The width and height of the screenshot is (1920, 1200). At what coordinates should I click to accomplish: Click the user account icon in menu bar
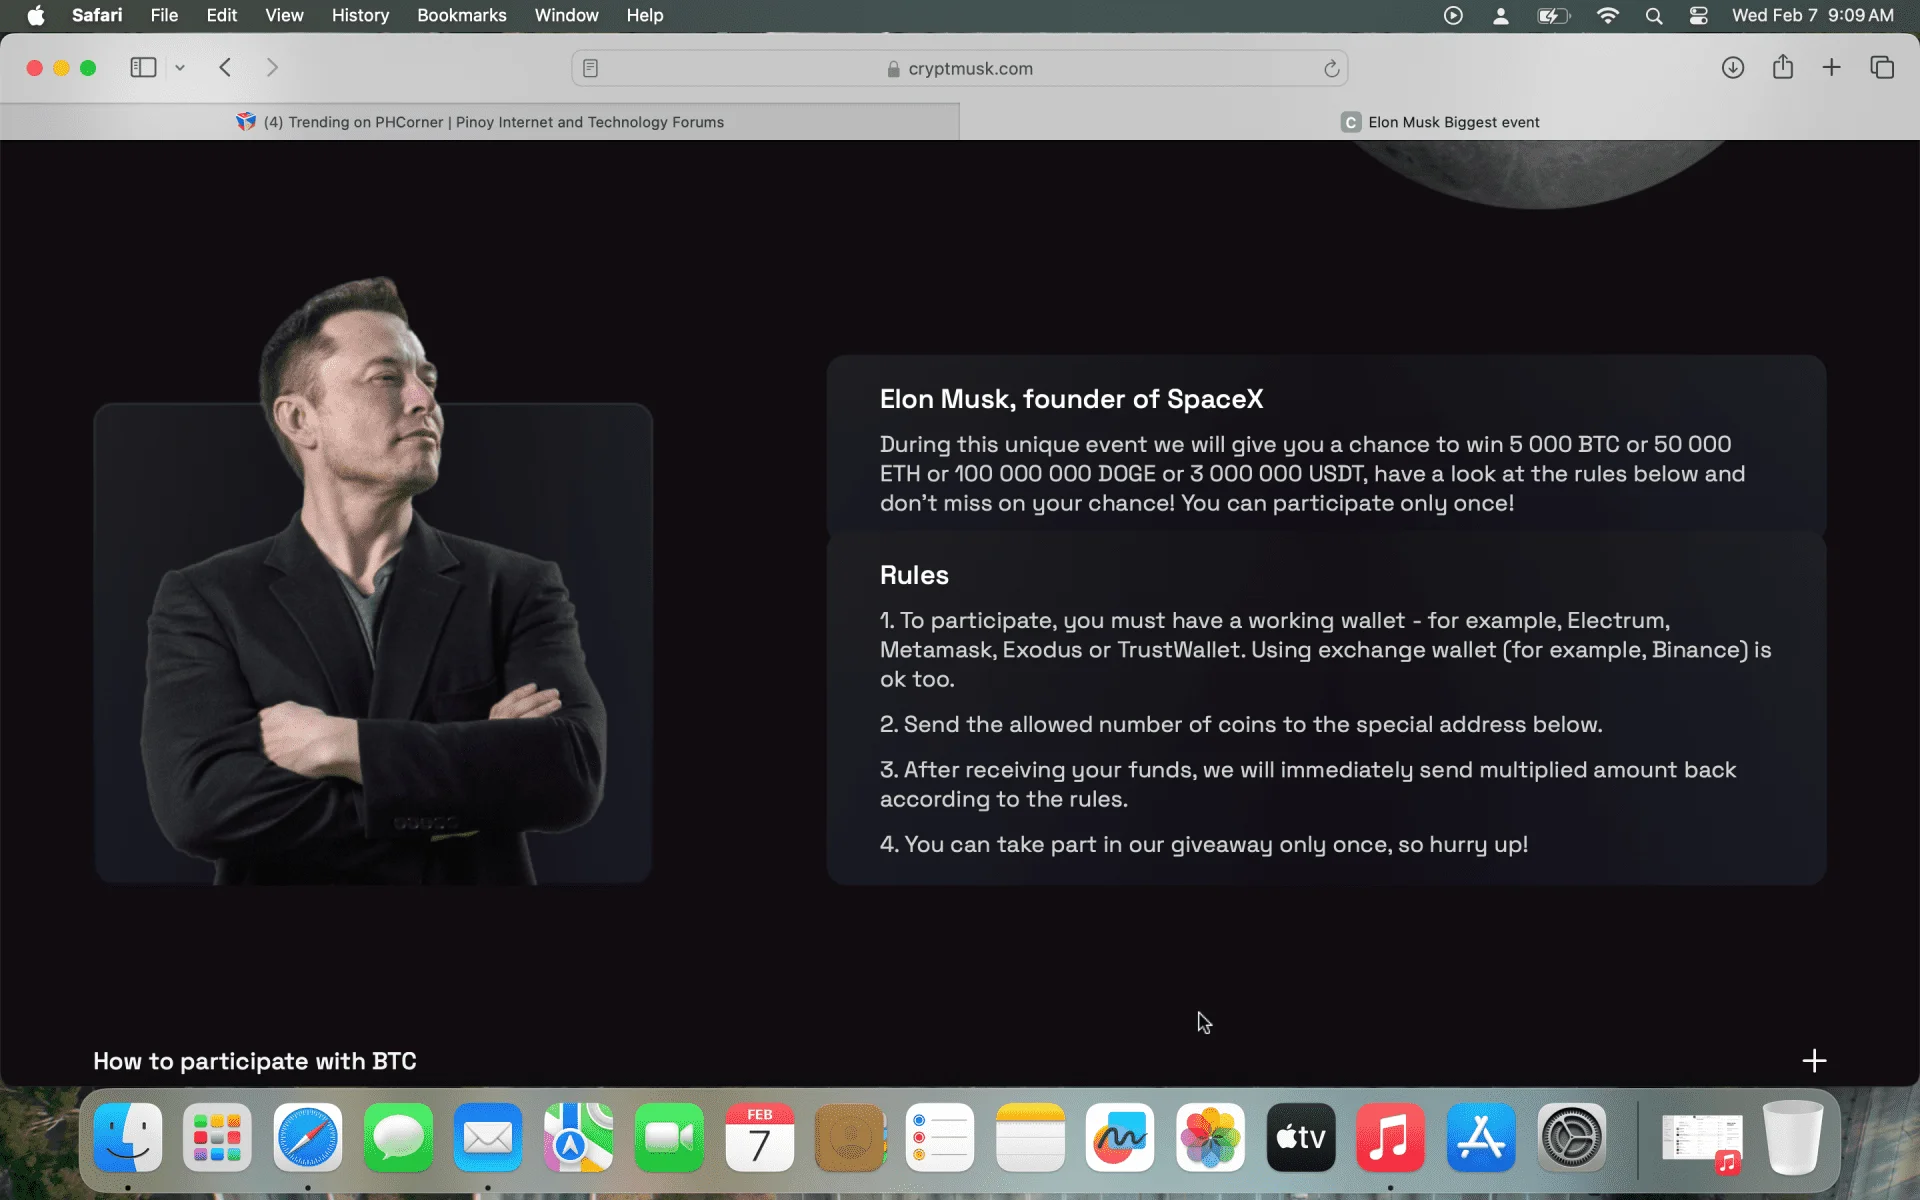(x=1500, y=15)
